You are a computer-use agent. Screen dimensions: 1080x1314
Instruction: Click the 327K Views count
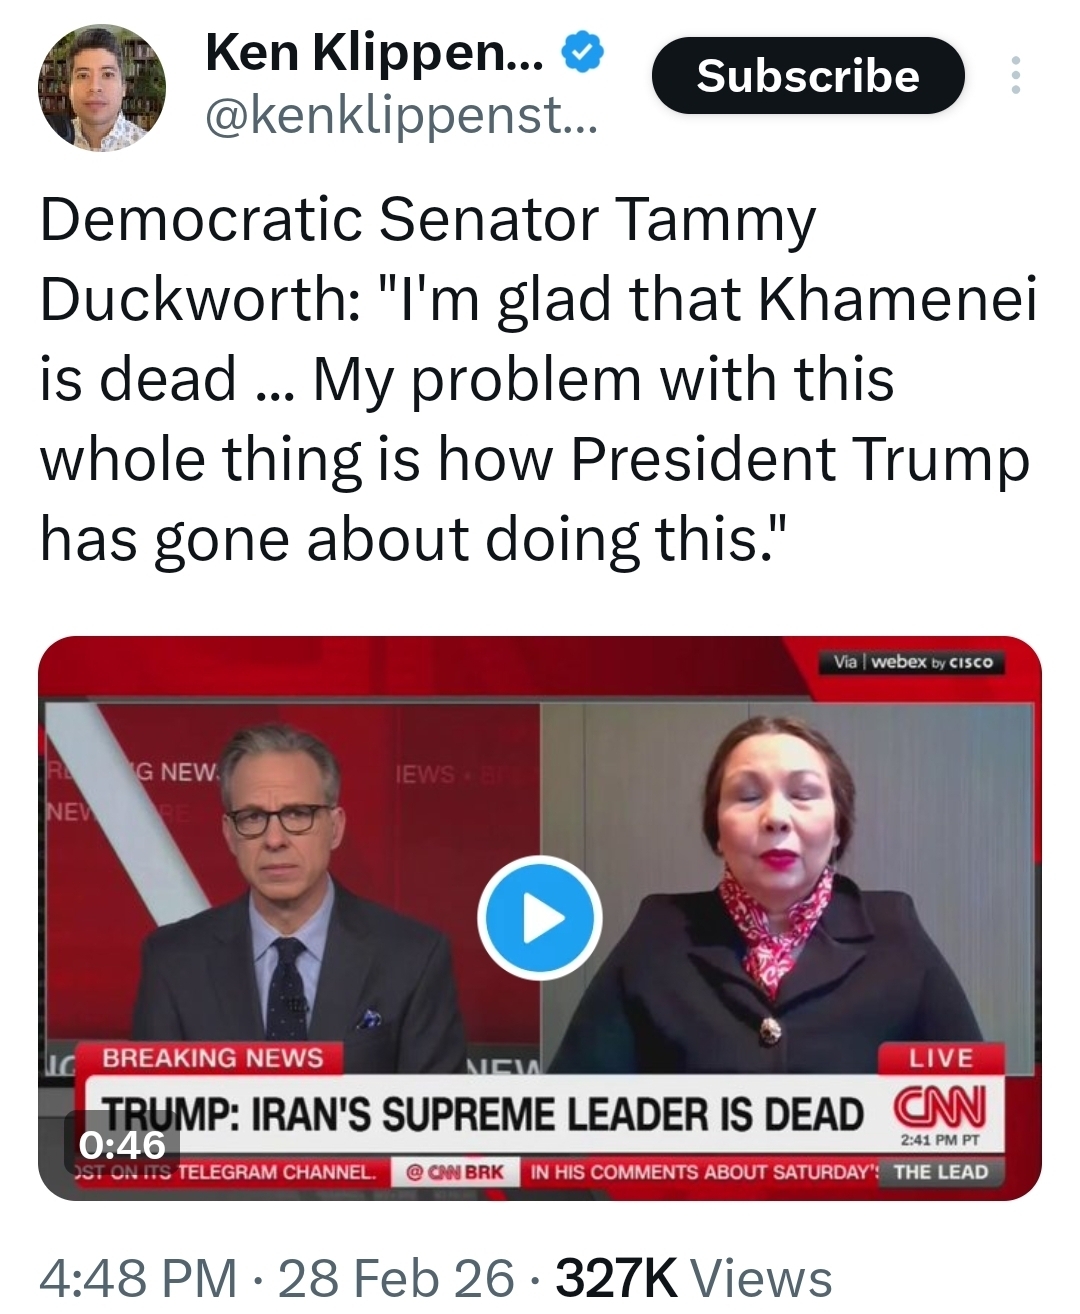pyautogui.click(x=693, y=1278)
